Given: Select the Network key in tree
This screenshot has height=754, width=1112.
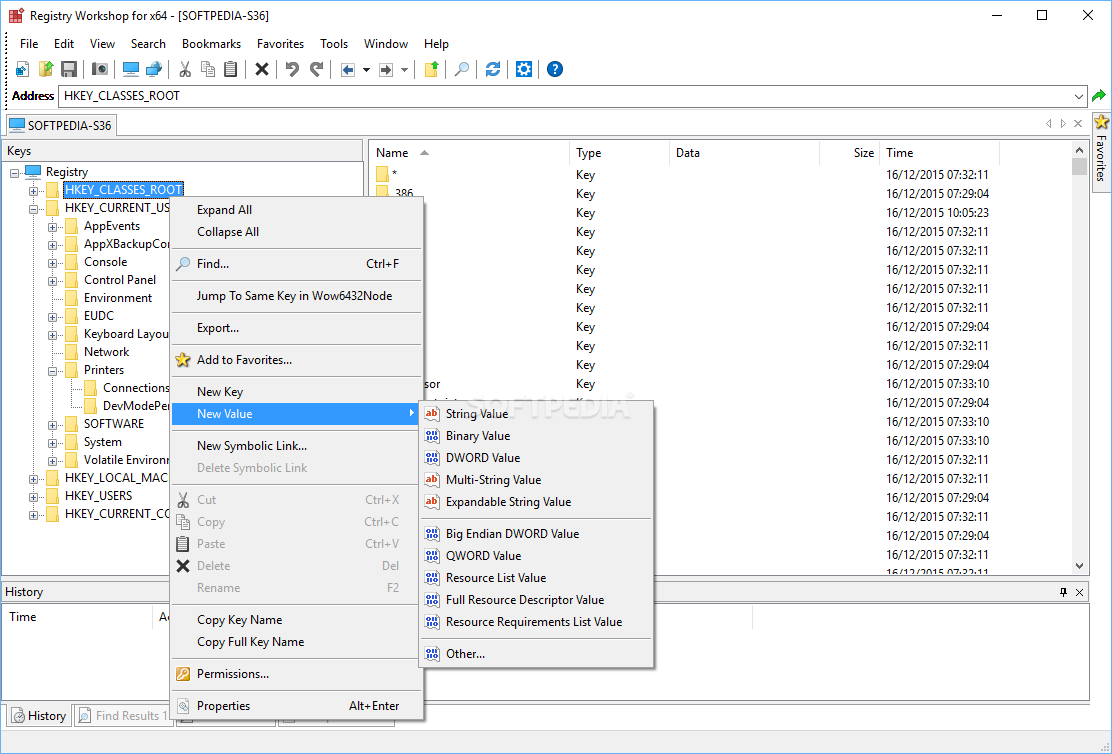Looking at the screenshot, I should coord(106,352).
